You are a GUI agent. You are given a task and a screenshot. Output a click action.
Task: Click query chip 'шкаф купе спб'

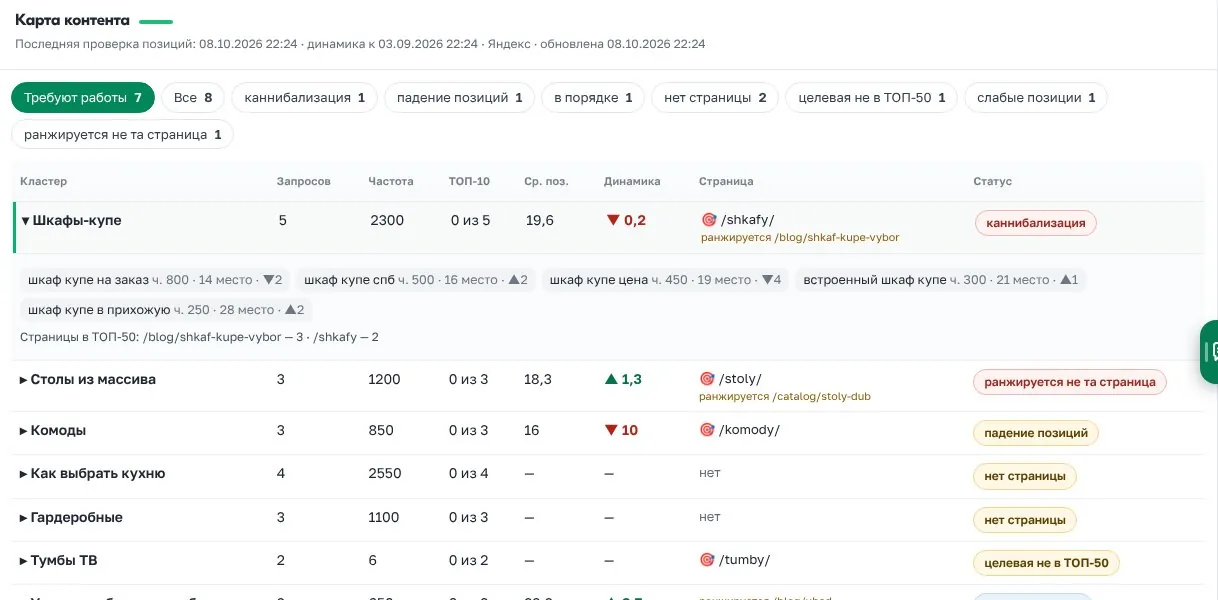[415, 280]
